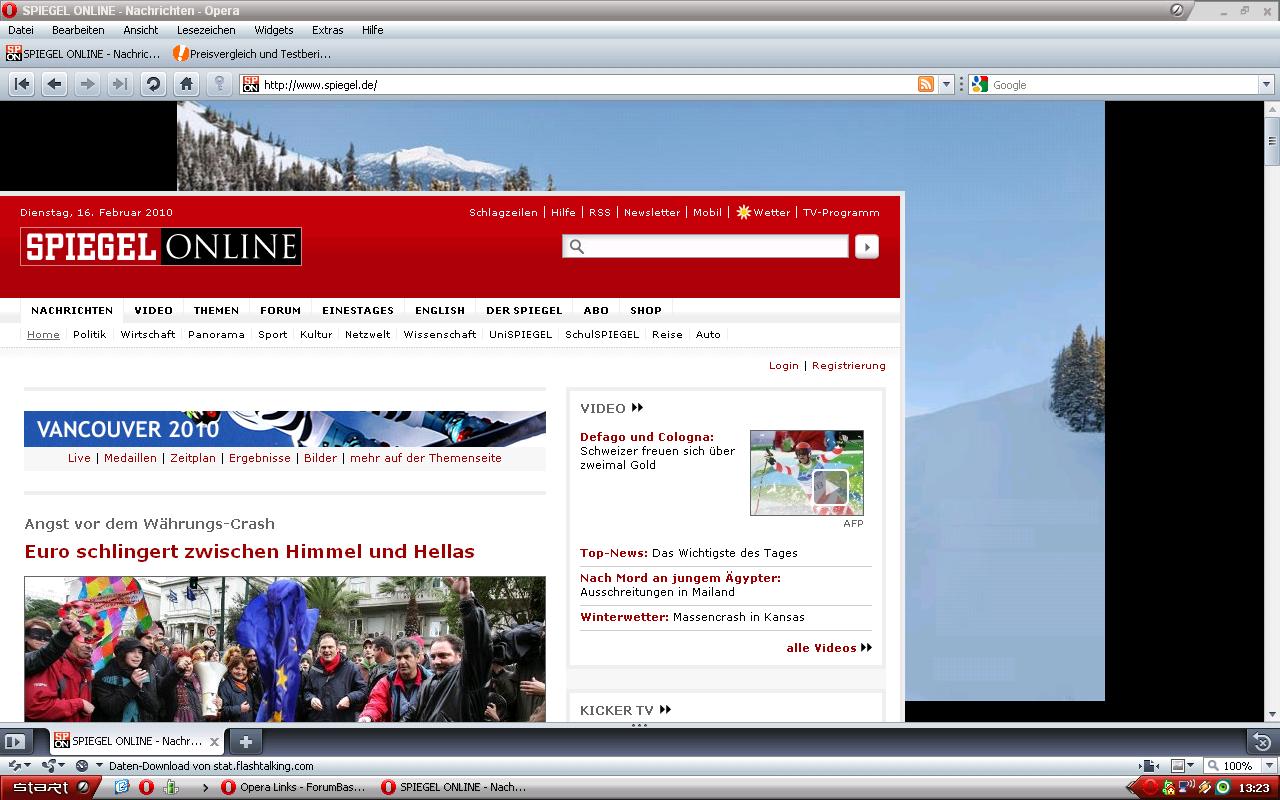Click the fast forward navigation button
The image size is (1280, 800).
(120, 85)
